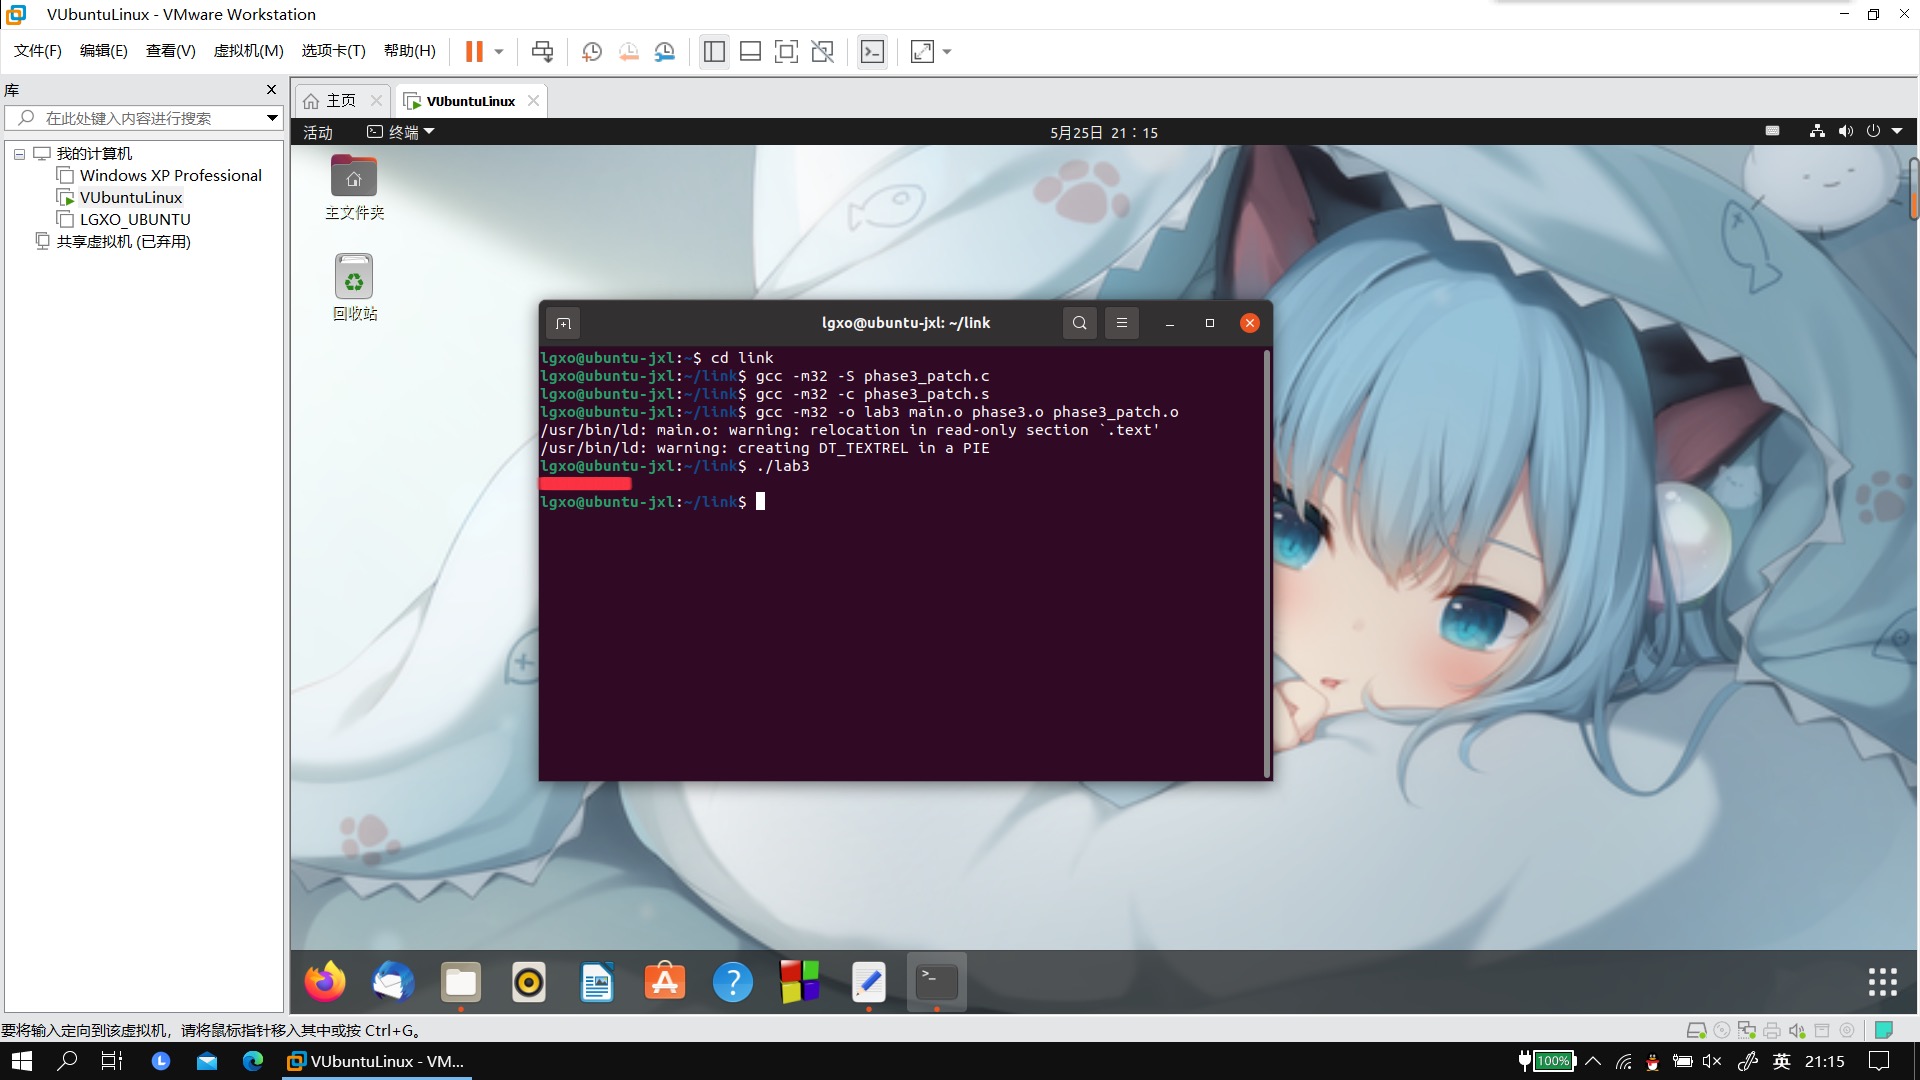
Task: Click the date and time 5月25日 21:15
Action: (1104, 132)
